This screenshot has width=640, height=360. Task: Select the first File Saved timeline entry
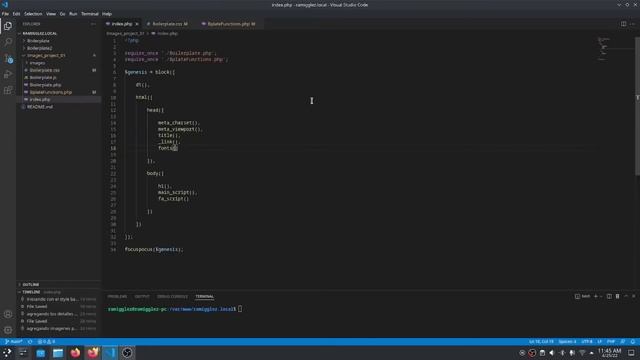(59, 307)
